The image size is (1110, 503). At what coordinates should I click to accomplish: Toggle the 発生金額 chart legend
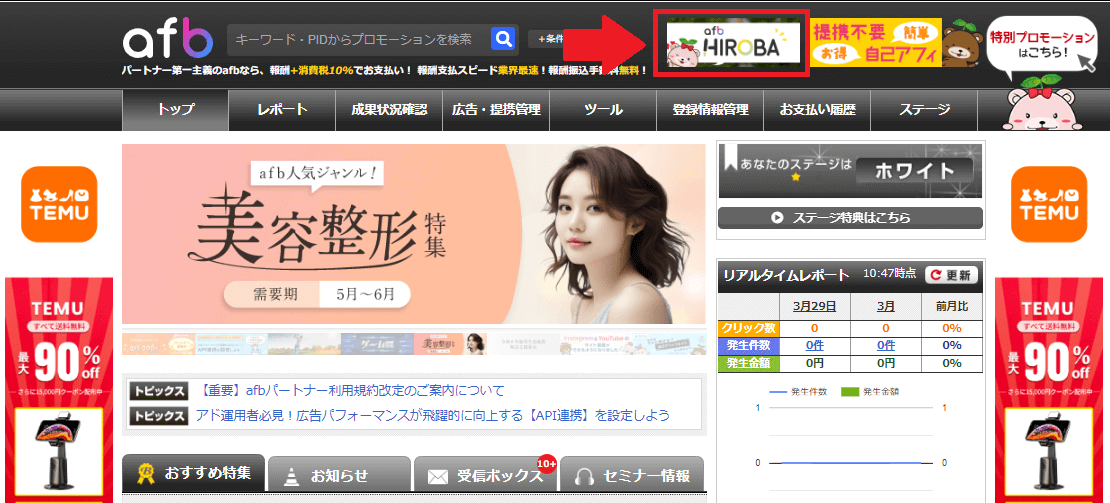tap(870, 391)
